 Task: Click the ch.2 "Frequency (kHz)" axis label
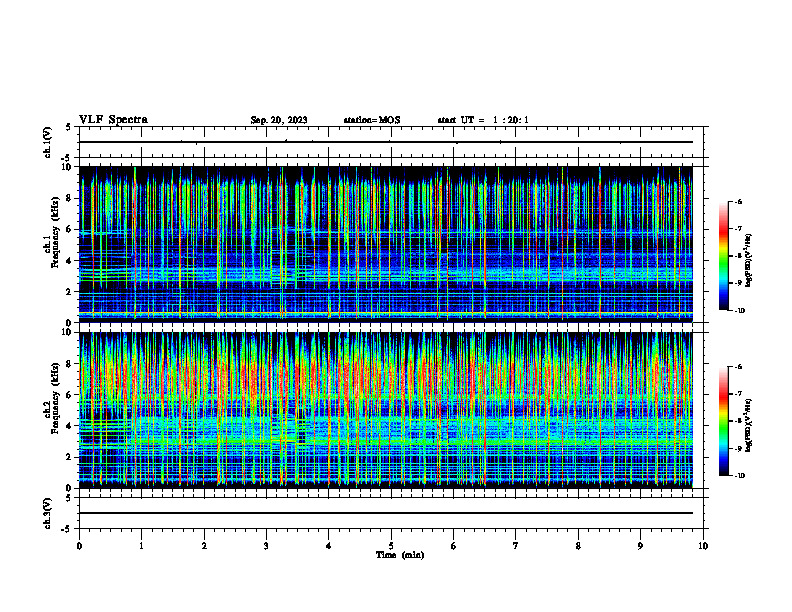(x=55, y=398)
